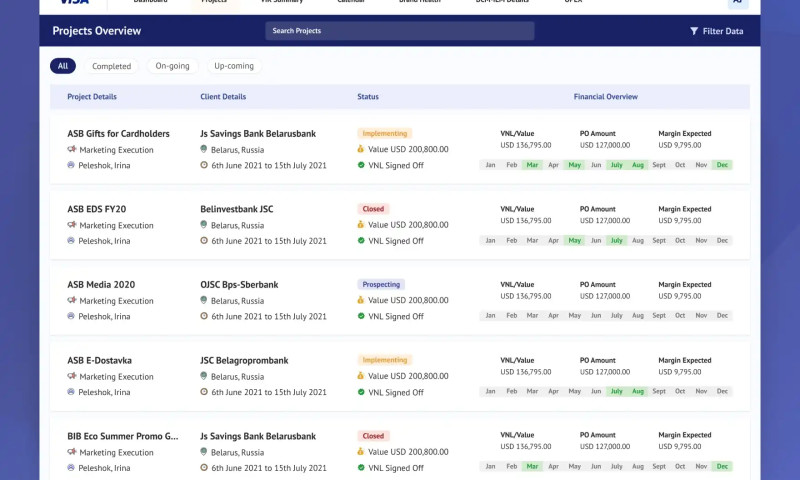800x480 pixels.
Task: Click location icon for Js Savings Bank Belarusbank first row
Action: [204, 150]
